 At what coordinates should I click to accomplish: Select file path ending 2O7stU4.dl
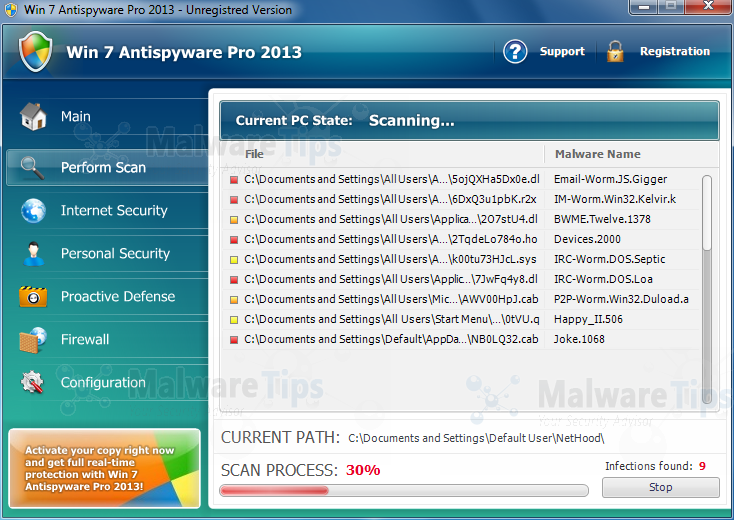pos(391,219)
